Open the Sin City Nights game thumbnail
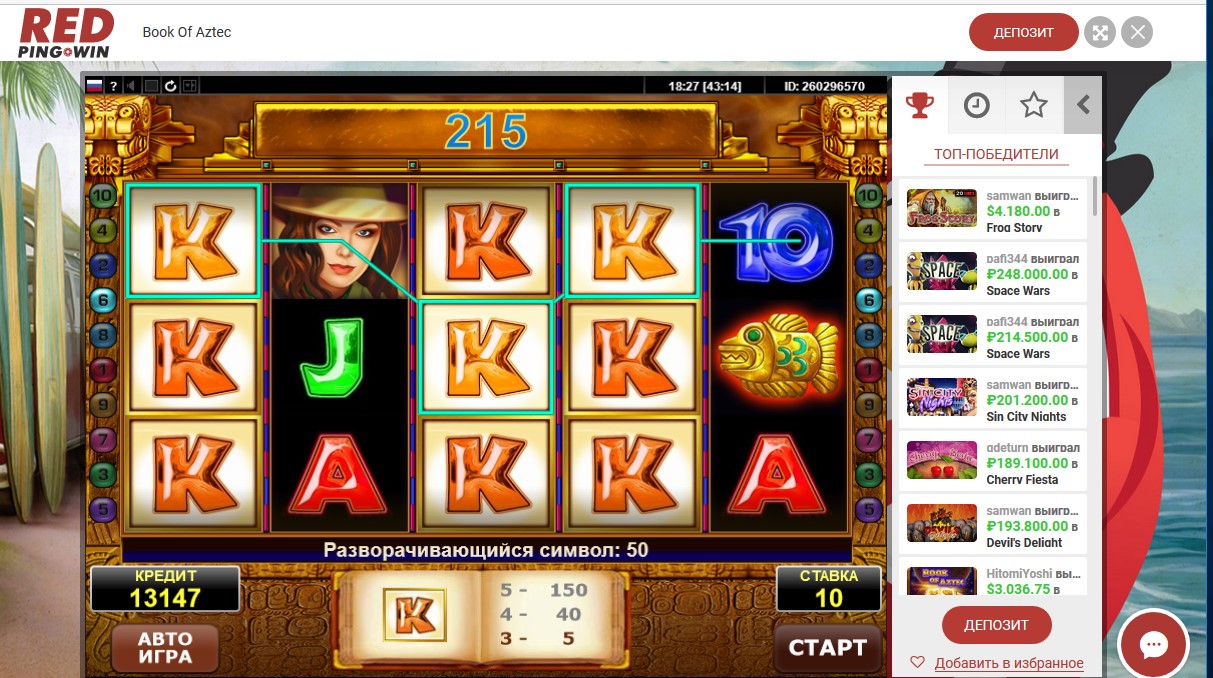Screen dimensions: 1213x678 942,396
